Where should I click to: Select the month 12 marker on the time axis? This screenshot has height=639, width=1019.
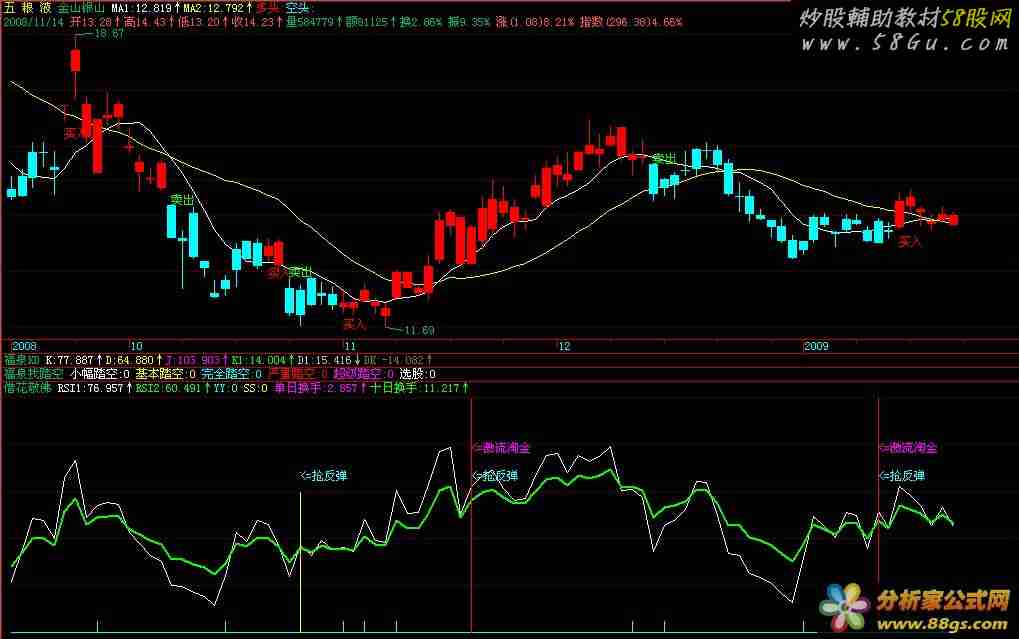564,346
